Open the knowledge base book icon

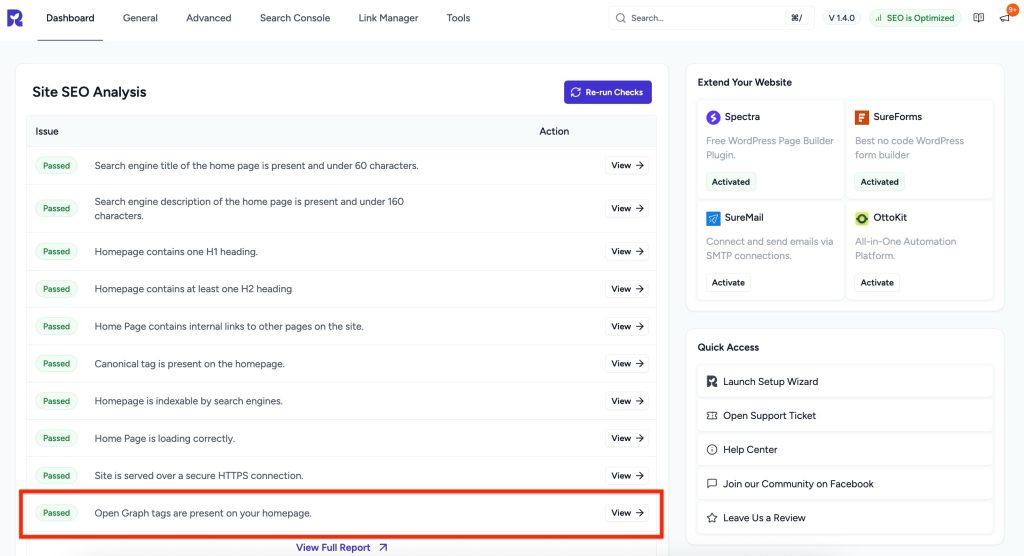click(x=978, y=18)
